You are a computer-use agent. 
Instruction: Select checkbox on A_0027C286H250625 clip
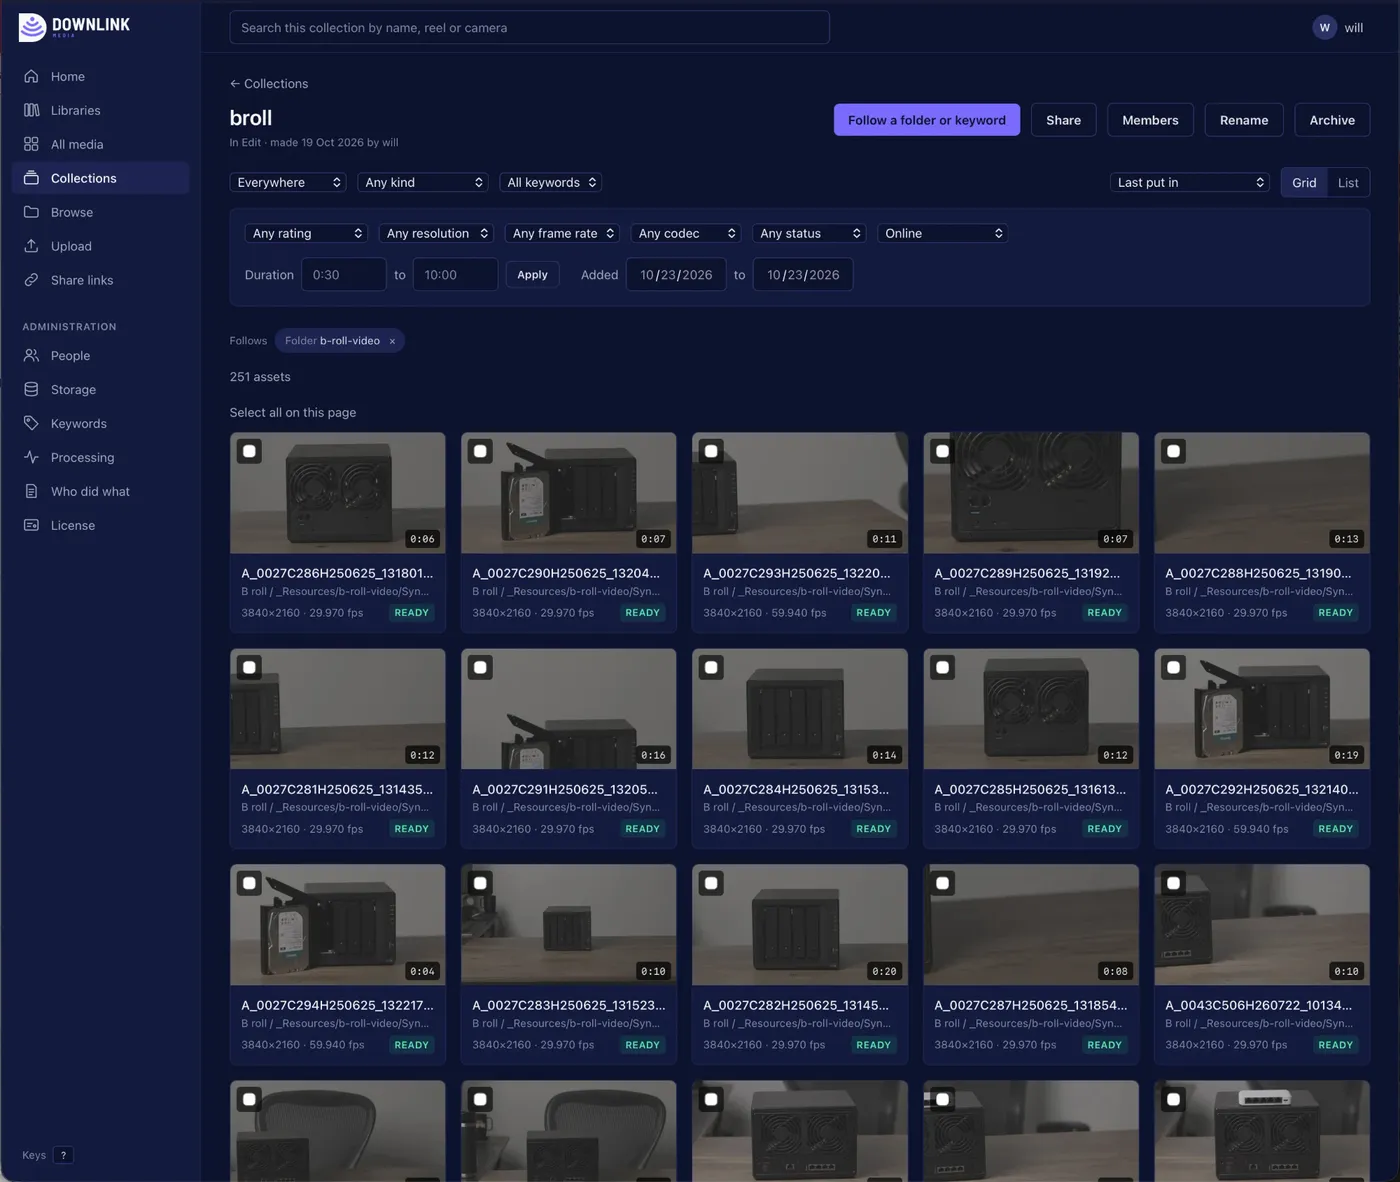coord(249,451)
